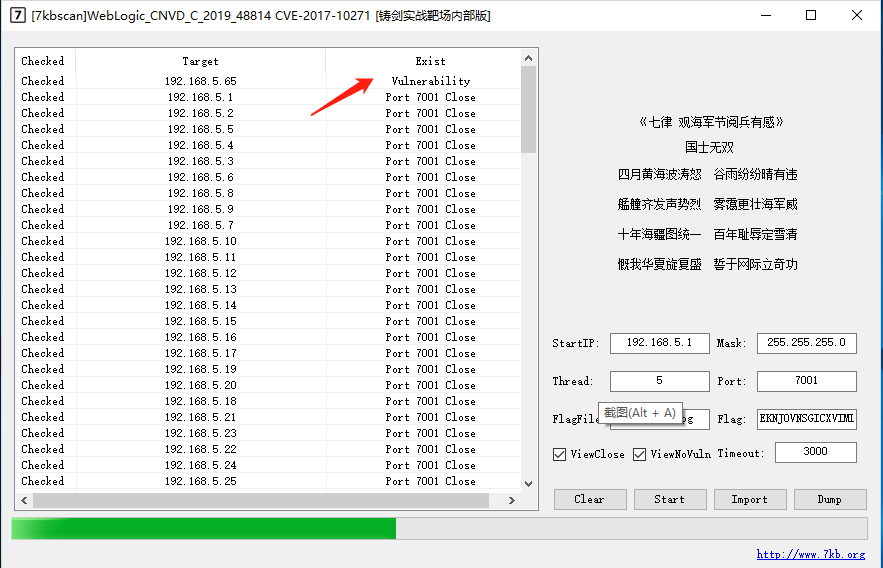883x568 pixels.
Task: Click the window title text in the title bar
Action: (261, 16)
